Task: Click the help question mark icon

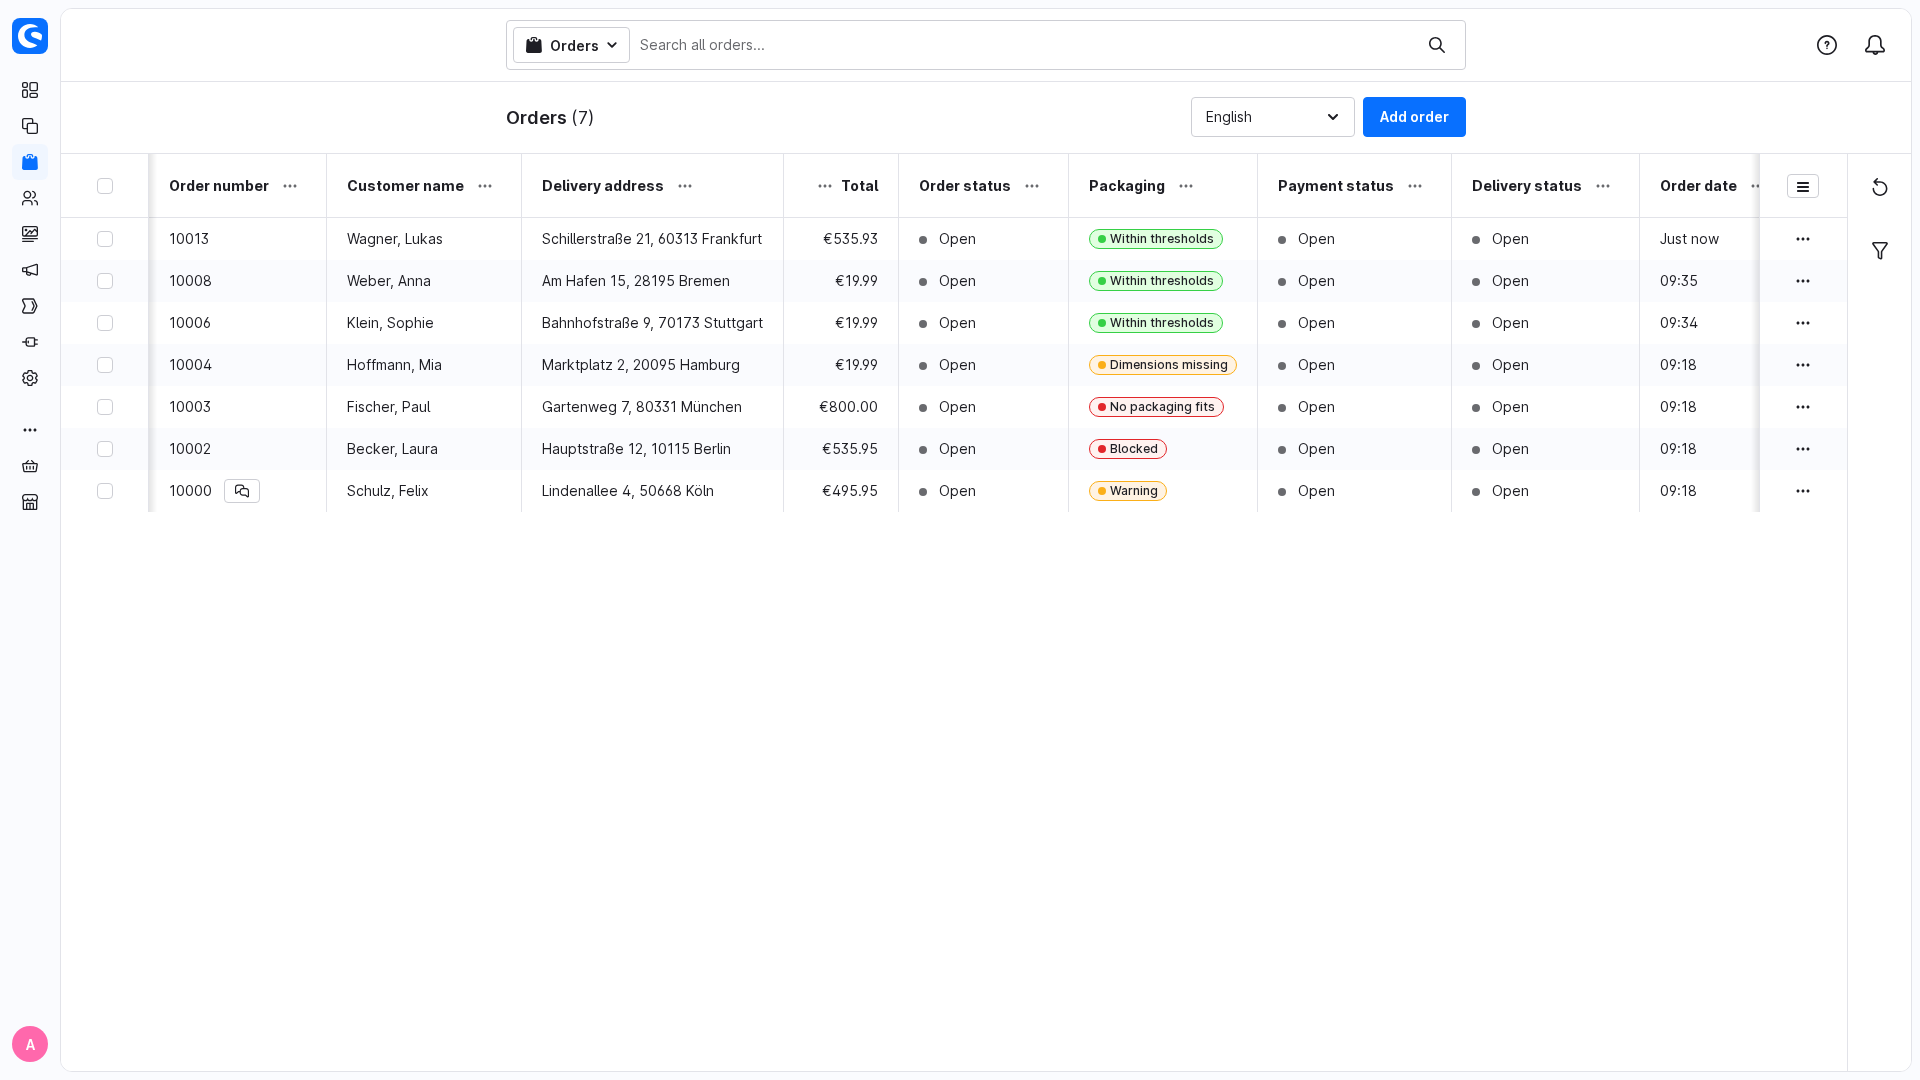Action: (x=1827, y=45)
